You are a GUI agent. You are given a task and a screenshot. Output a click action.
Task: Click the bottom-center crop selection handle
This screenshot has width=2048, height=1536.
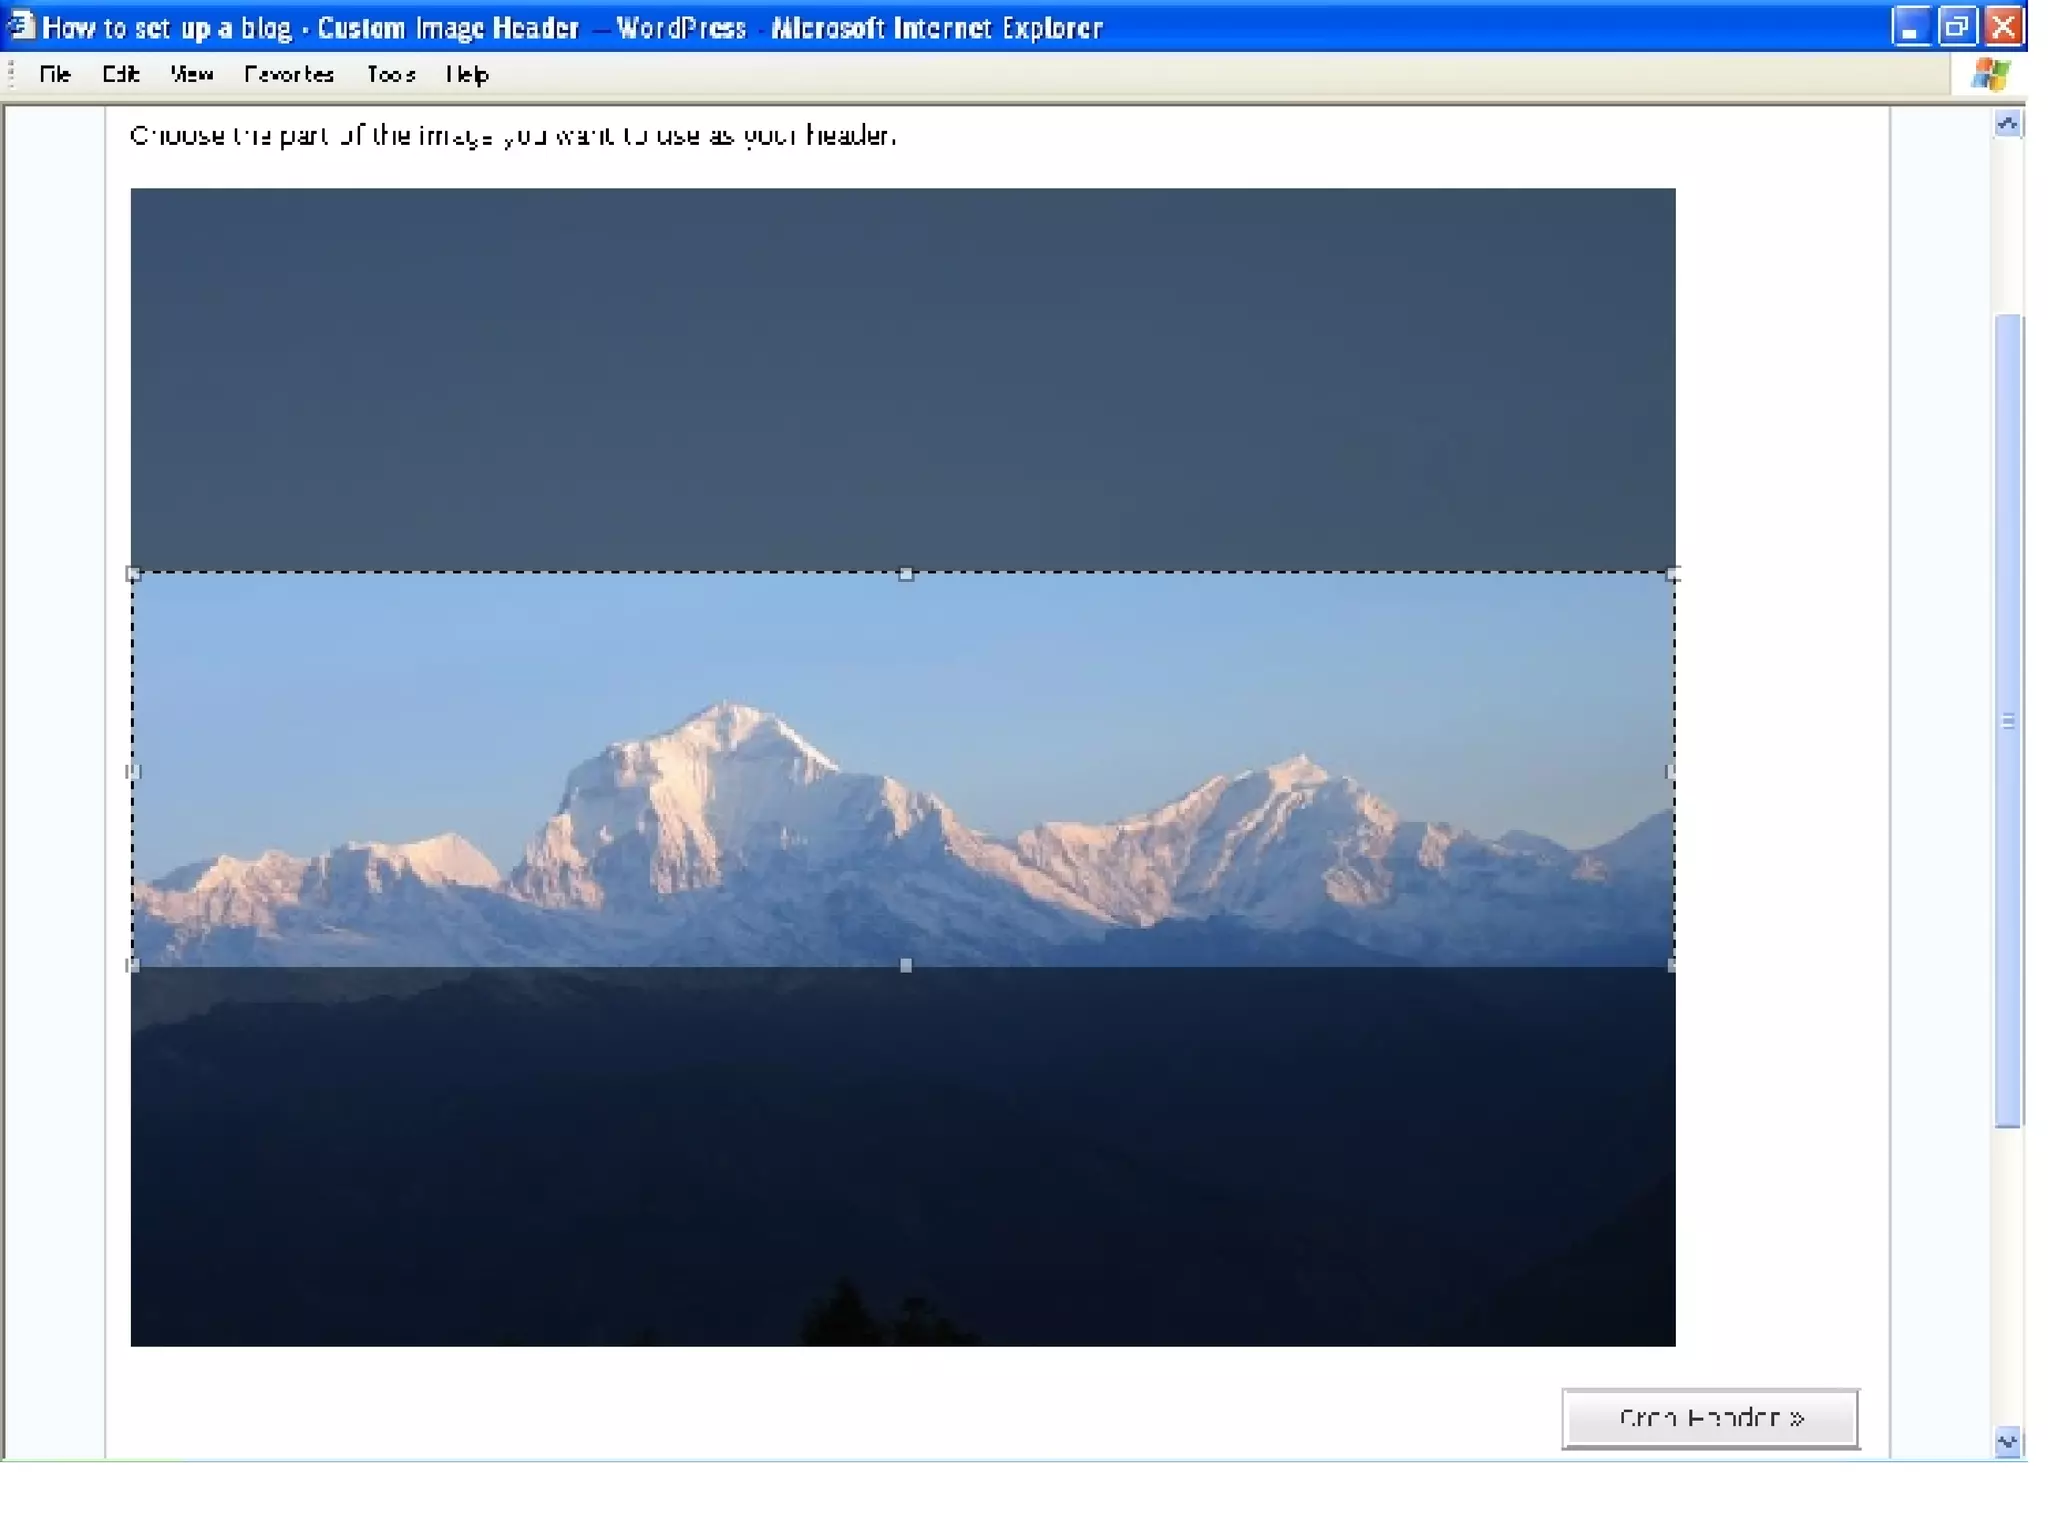905,965
